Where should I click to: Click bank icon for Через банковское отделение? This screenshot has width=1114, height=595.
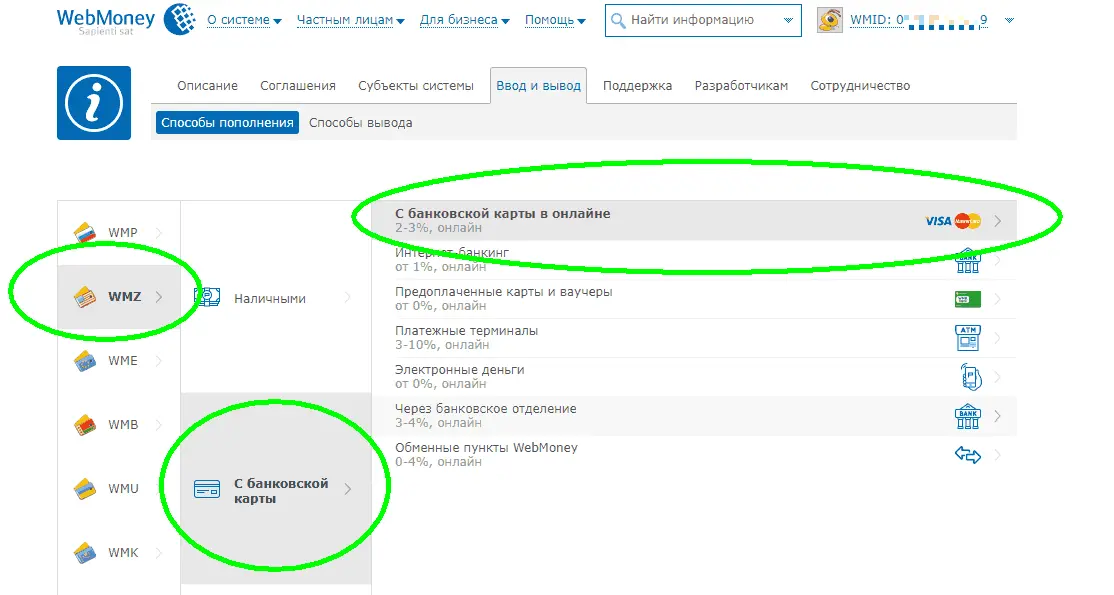[x=968, y=416]
